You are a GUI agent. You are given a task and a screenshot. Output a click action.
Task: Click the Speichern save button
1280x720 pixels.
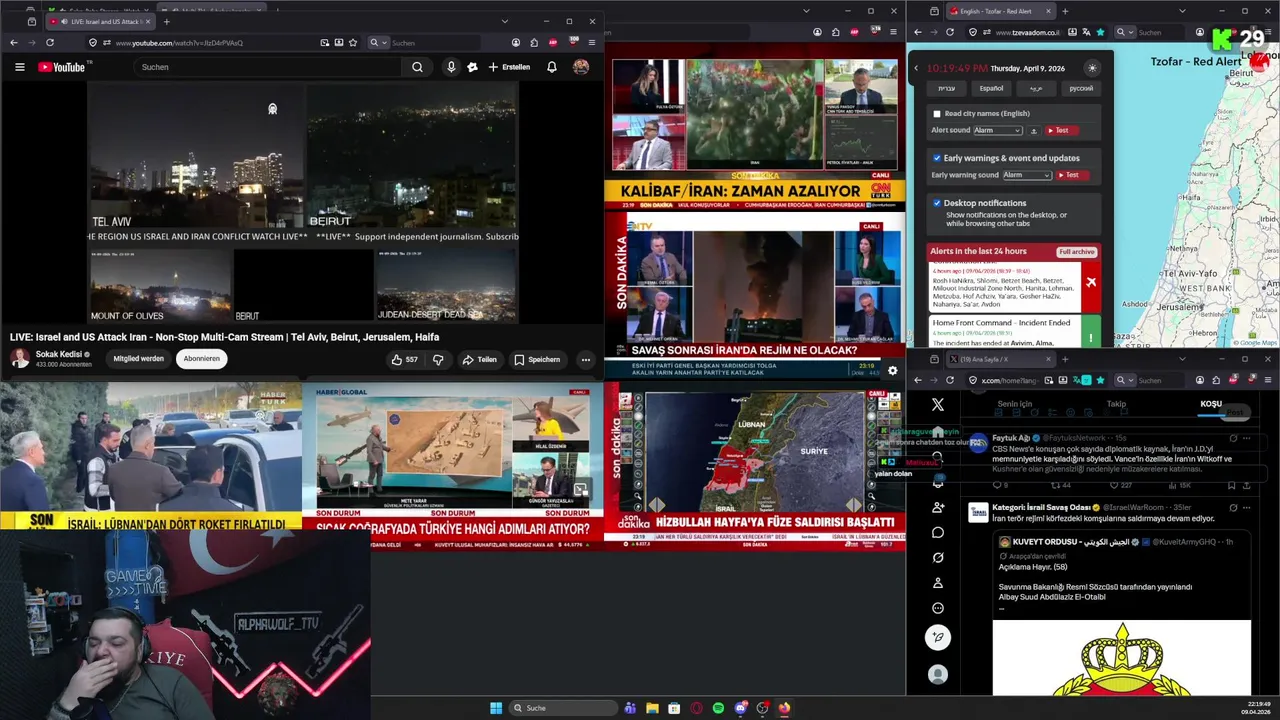537,359
